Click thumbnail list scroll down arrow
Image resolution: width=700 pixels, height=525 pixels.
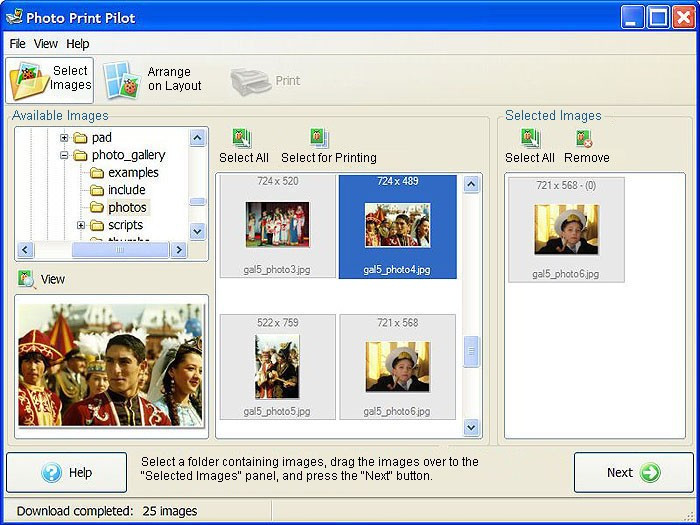point(471,427)
